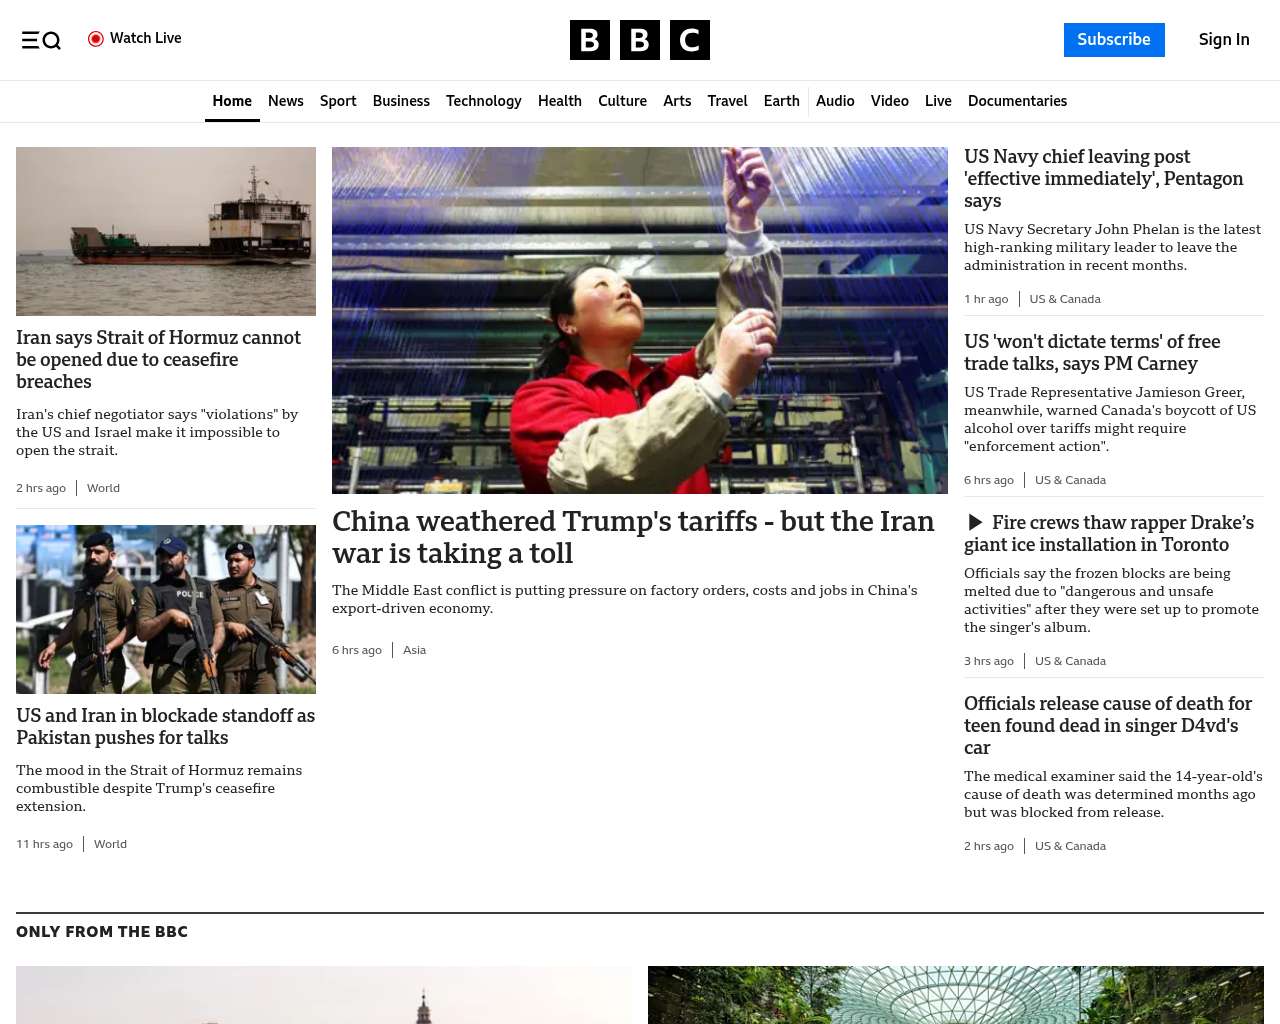Open the glass dome garden thumbnail

pos(956,995)
